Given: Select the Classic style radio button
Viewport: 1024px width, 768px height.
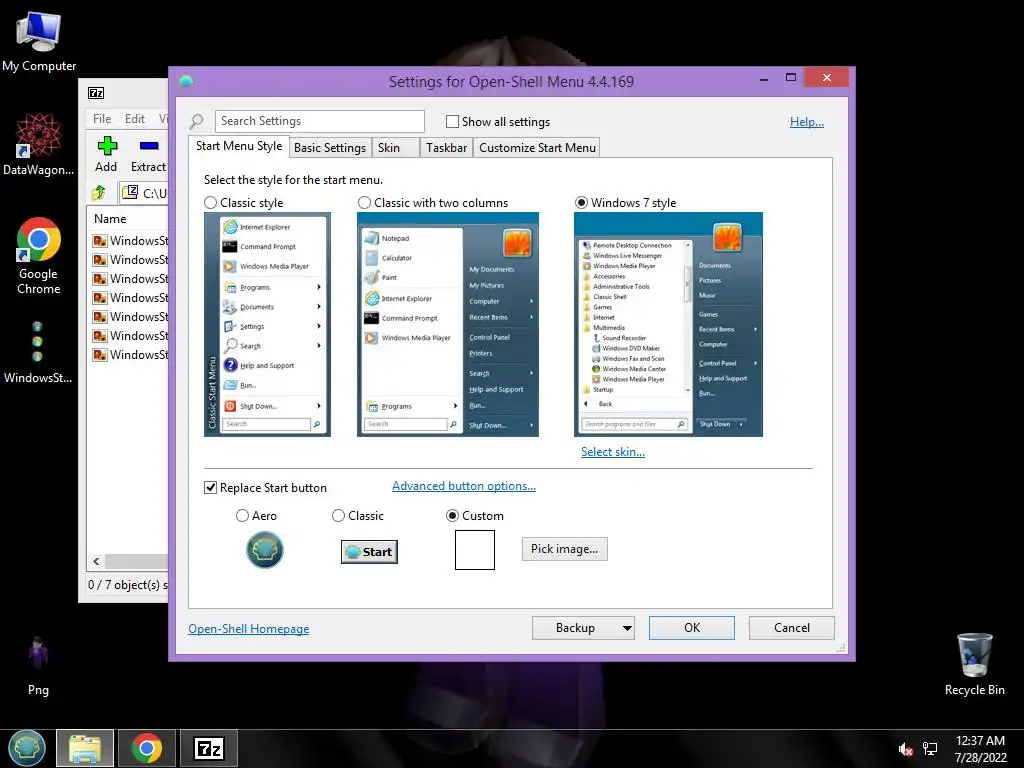Looking at the screenshot, I should coord(210,202).
